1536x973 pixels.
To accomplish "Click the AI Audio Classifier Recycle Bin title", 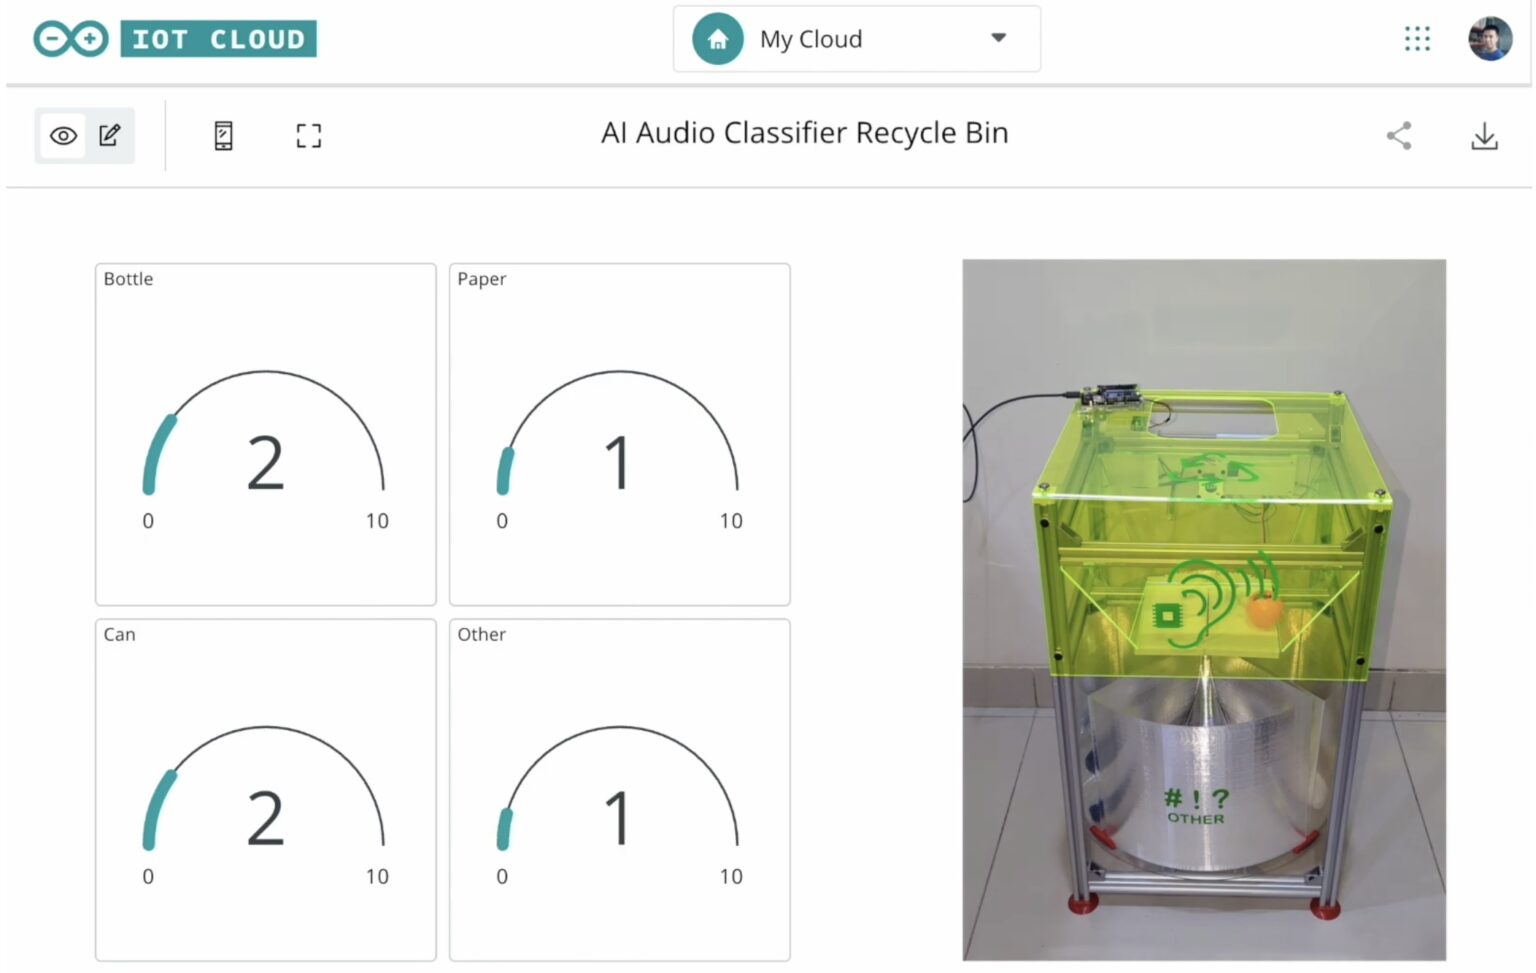I will tap(804, 132).
